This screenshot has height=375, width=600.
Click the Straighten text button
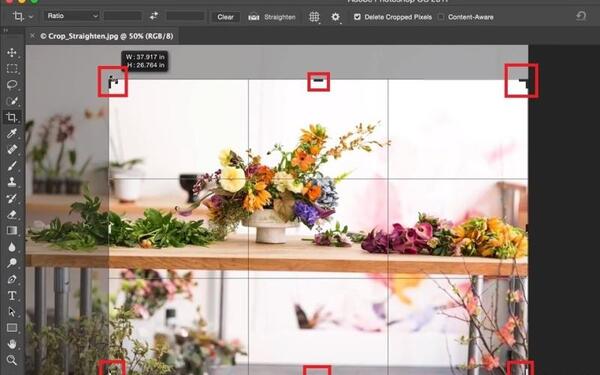280,17
